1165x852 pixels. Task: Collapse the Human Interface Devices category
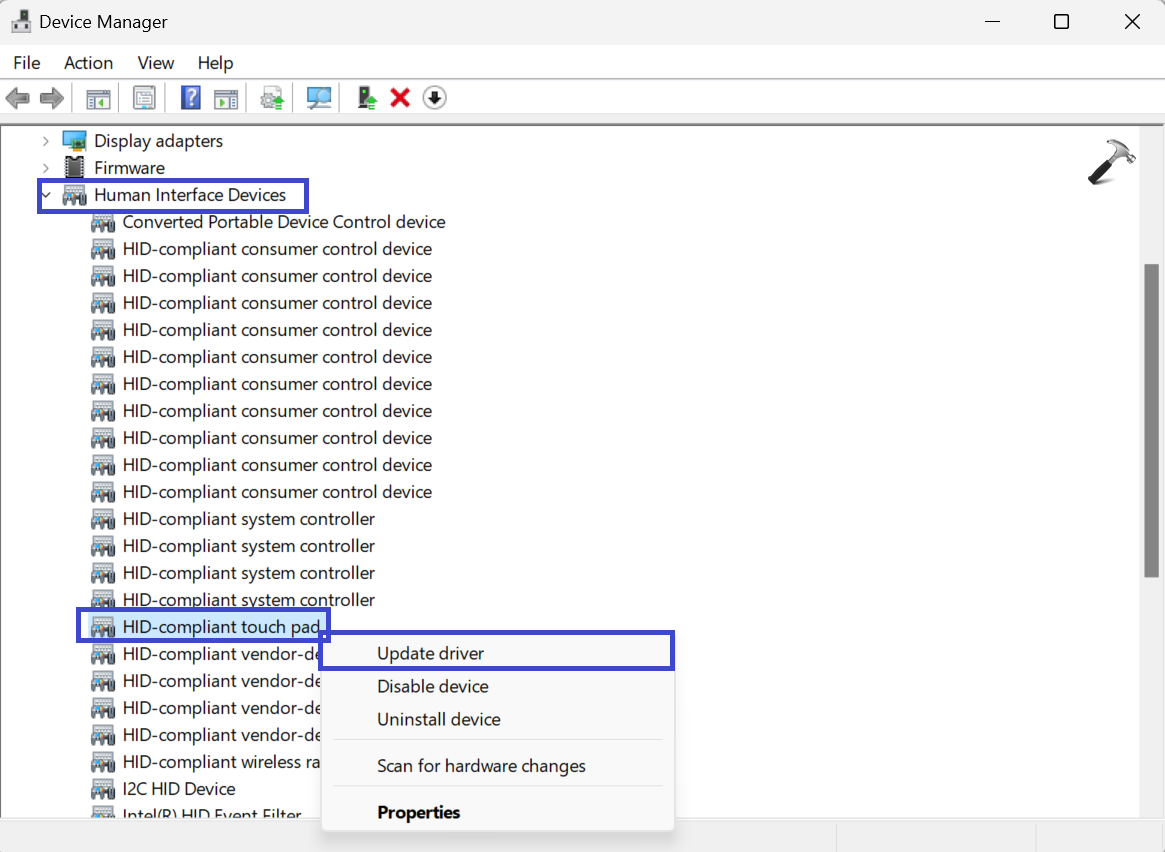point(46,195)
